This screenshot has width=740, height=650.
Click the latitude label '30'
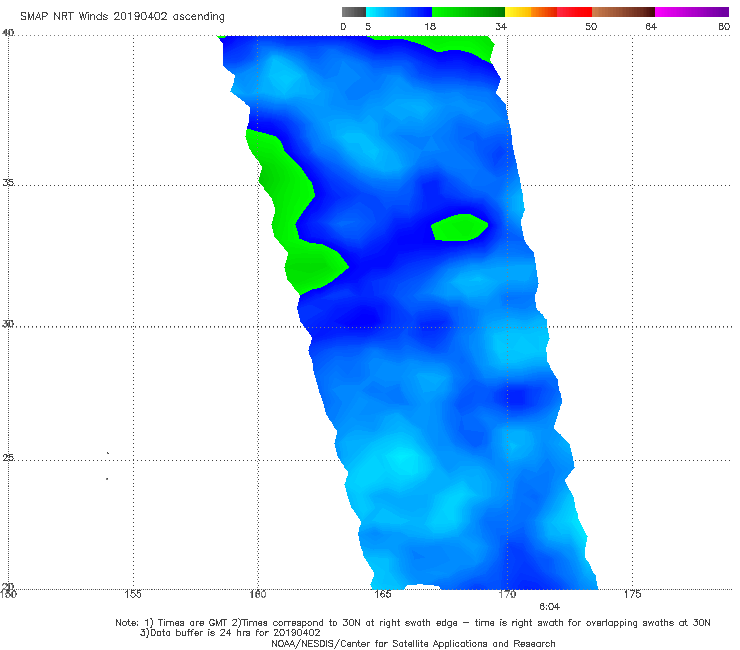(8, 324)
